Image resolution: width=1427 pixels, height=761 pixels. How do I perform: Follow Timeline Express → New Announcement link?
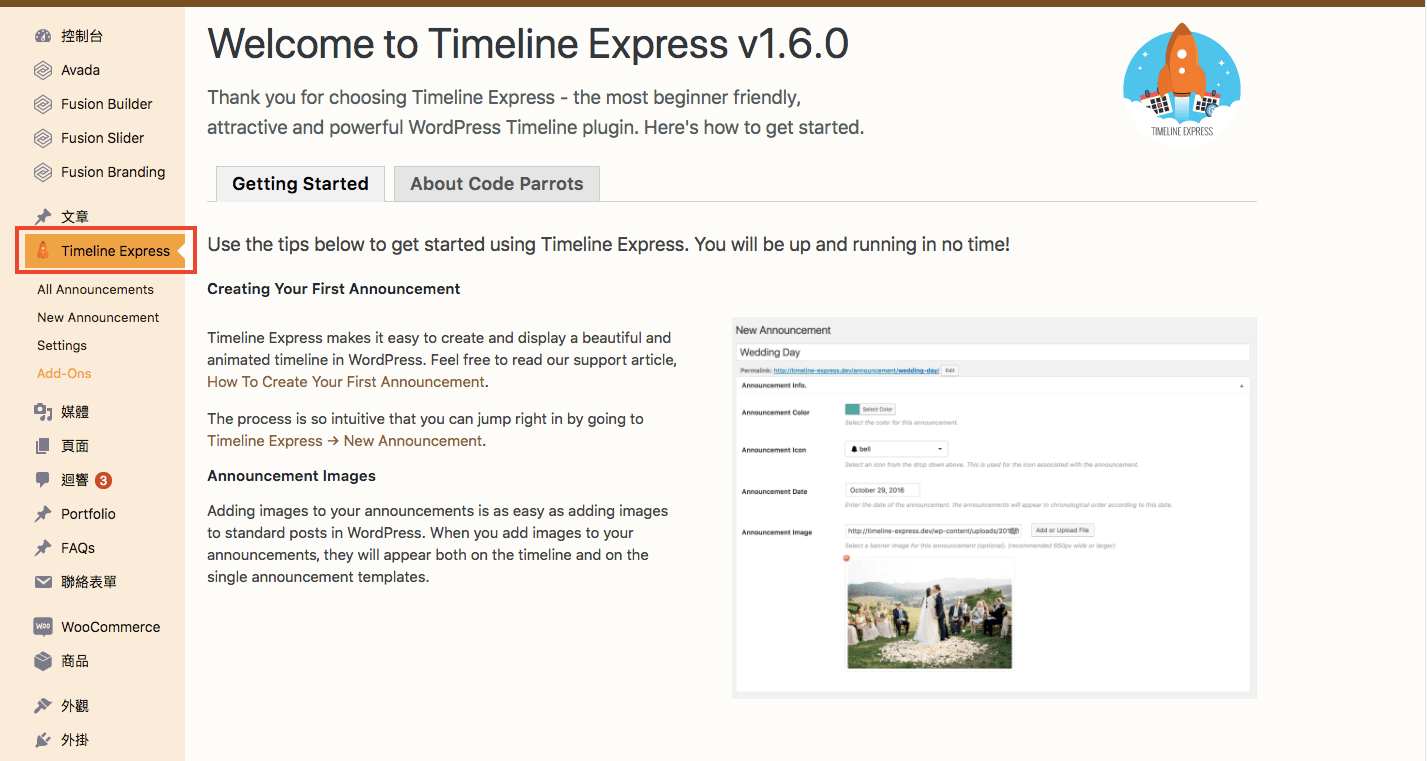pyautogui.click(x=345, y=441)
